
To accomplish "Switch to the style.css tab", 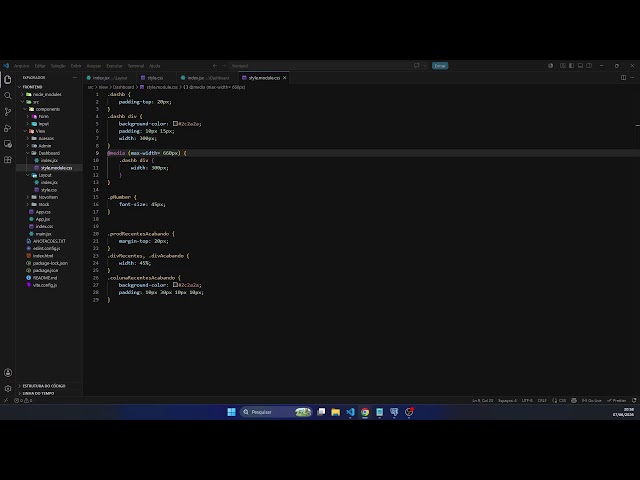I will [156, 78].
